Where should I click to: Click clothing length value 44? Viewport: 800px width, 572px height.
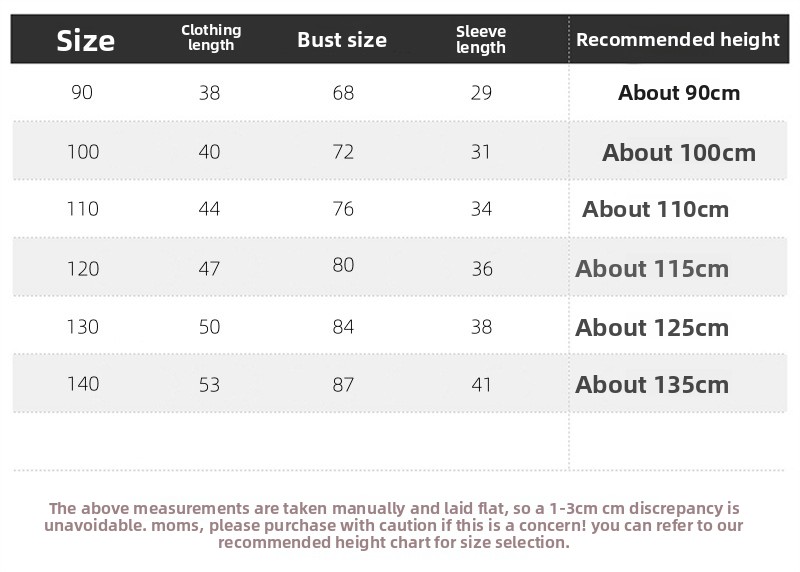pyautogui.click(x=209, y=209)
